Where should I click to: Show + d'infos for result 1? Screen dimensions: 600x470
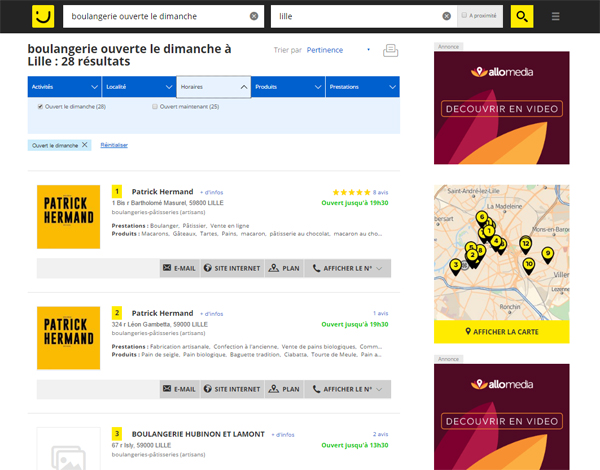pyautogui.click(x=212, y=193)
